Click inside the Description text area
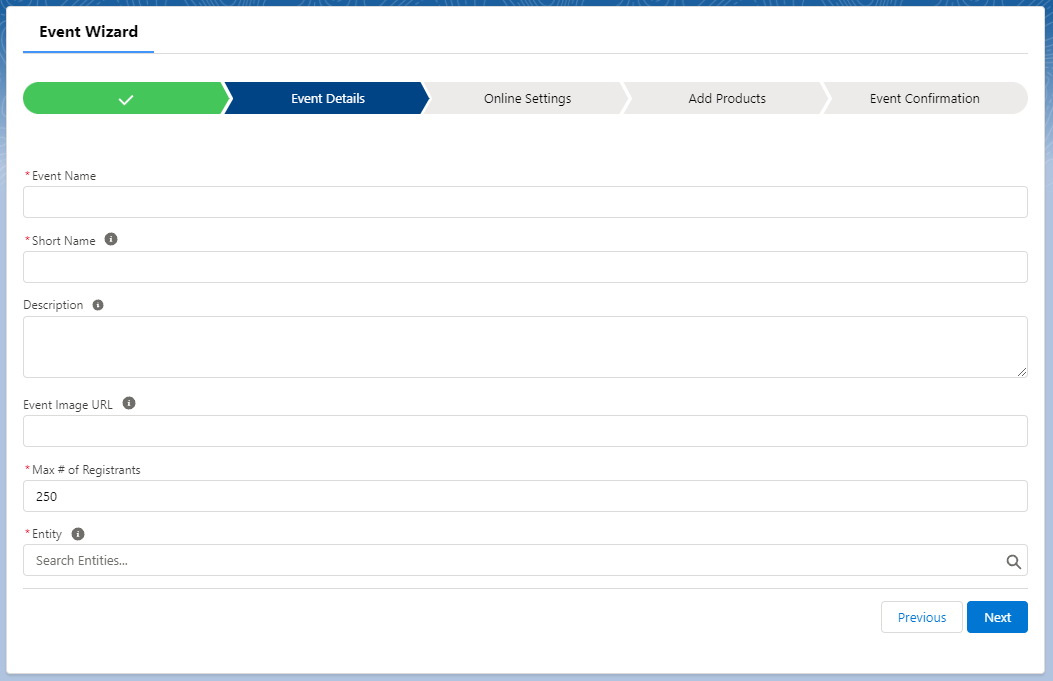 (525, 347)
